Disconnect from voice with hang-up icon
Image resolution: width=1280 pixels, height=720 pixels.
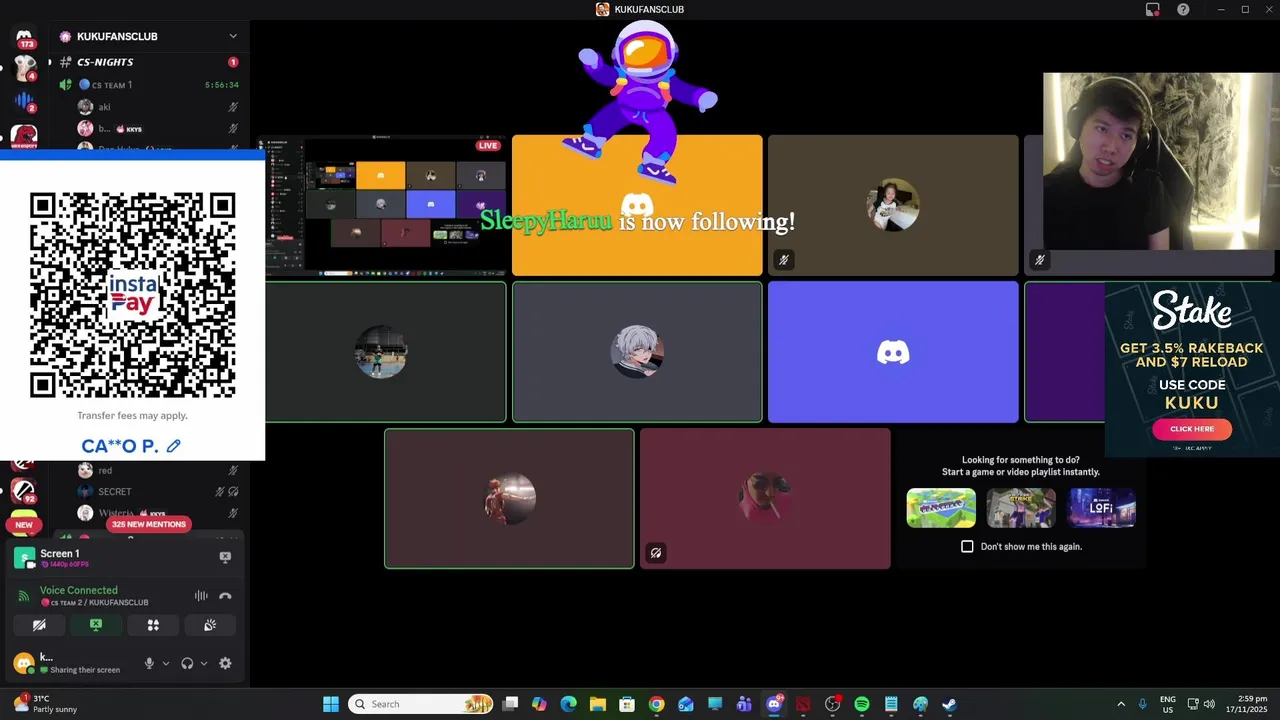(225, 596)
